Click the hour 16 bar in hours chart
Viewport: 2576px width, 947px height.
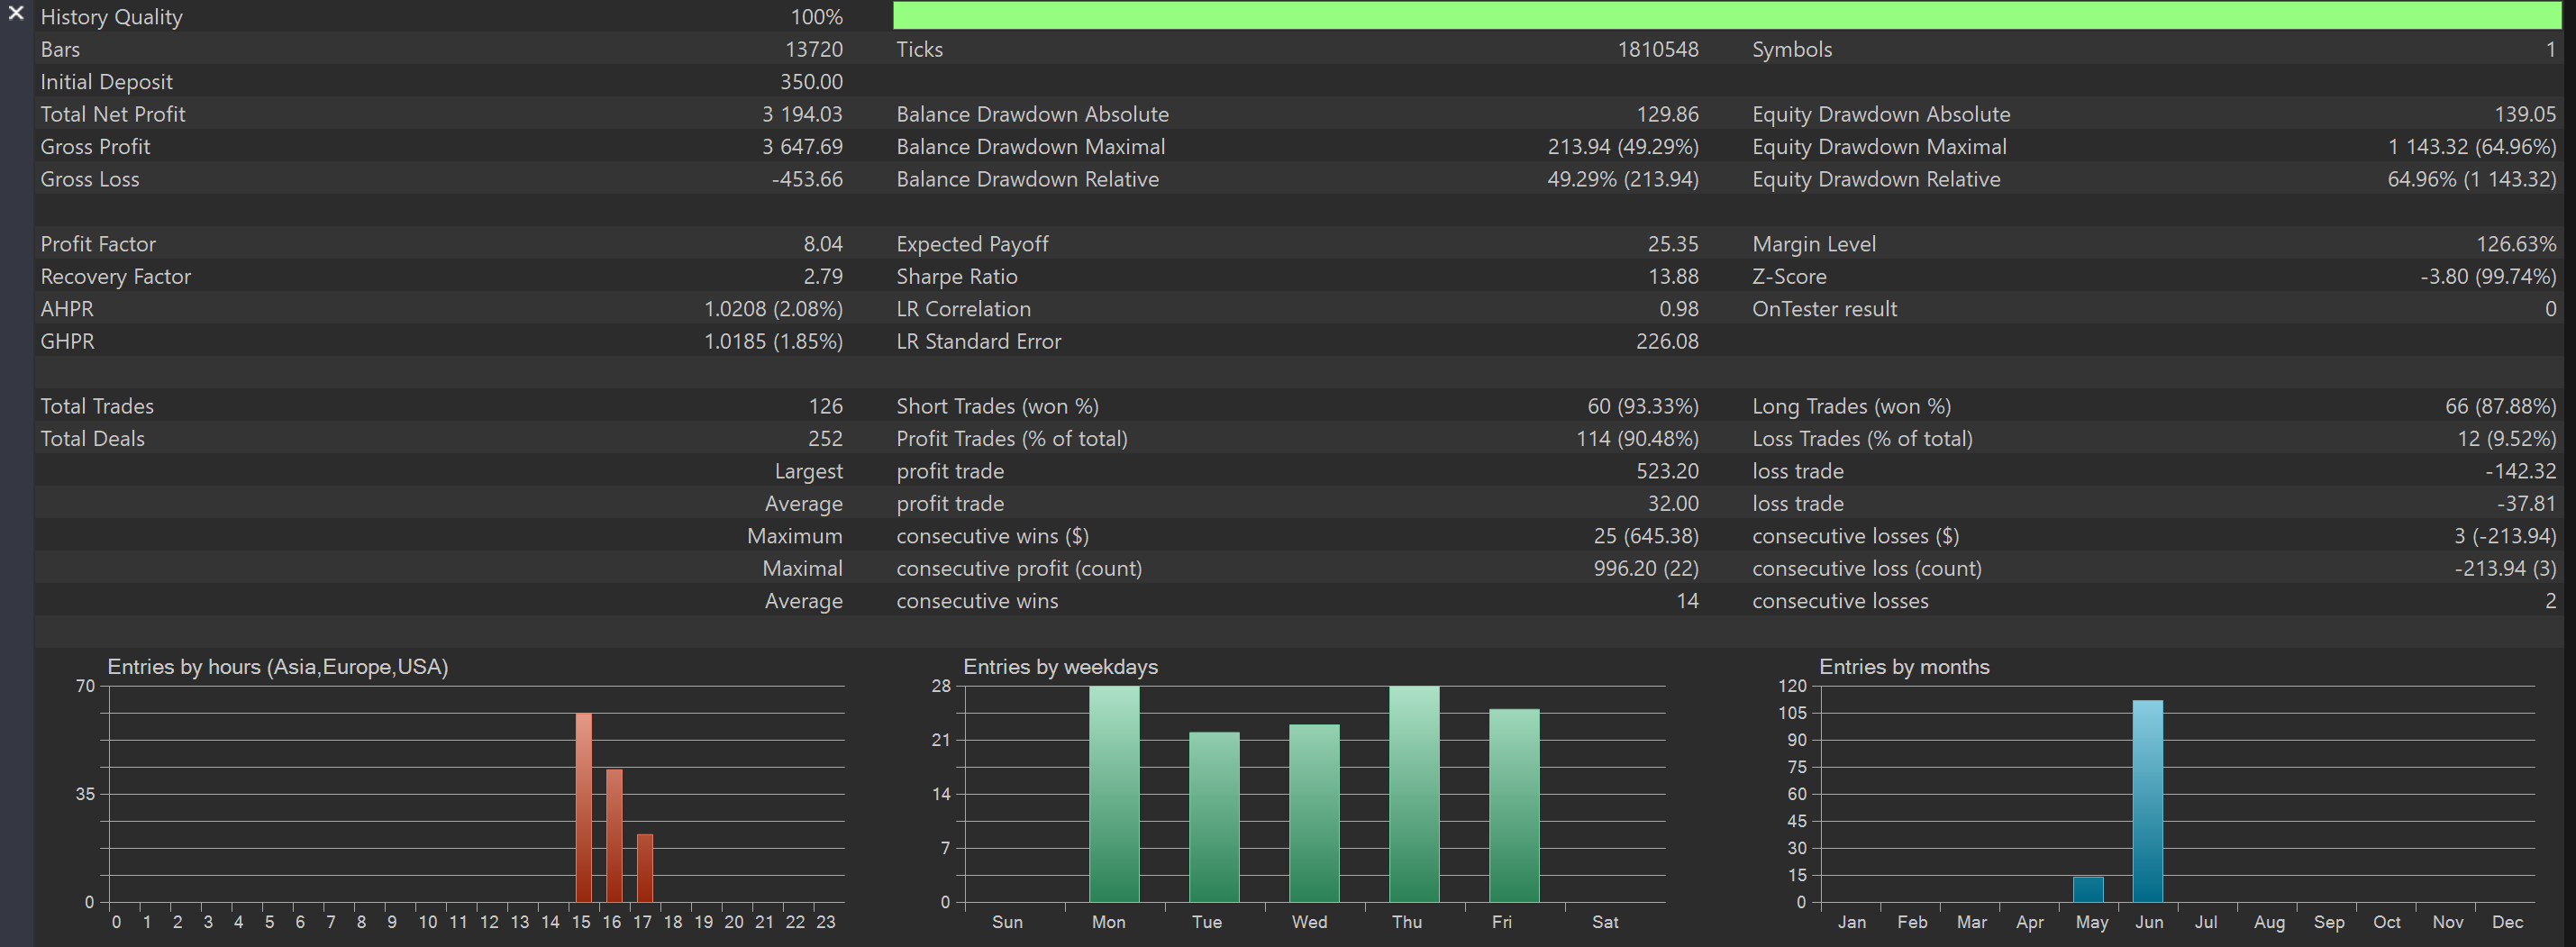614,836
